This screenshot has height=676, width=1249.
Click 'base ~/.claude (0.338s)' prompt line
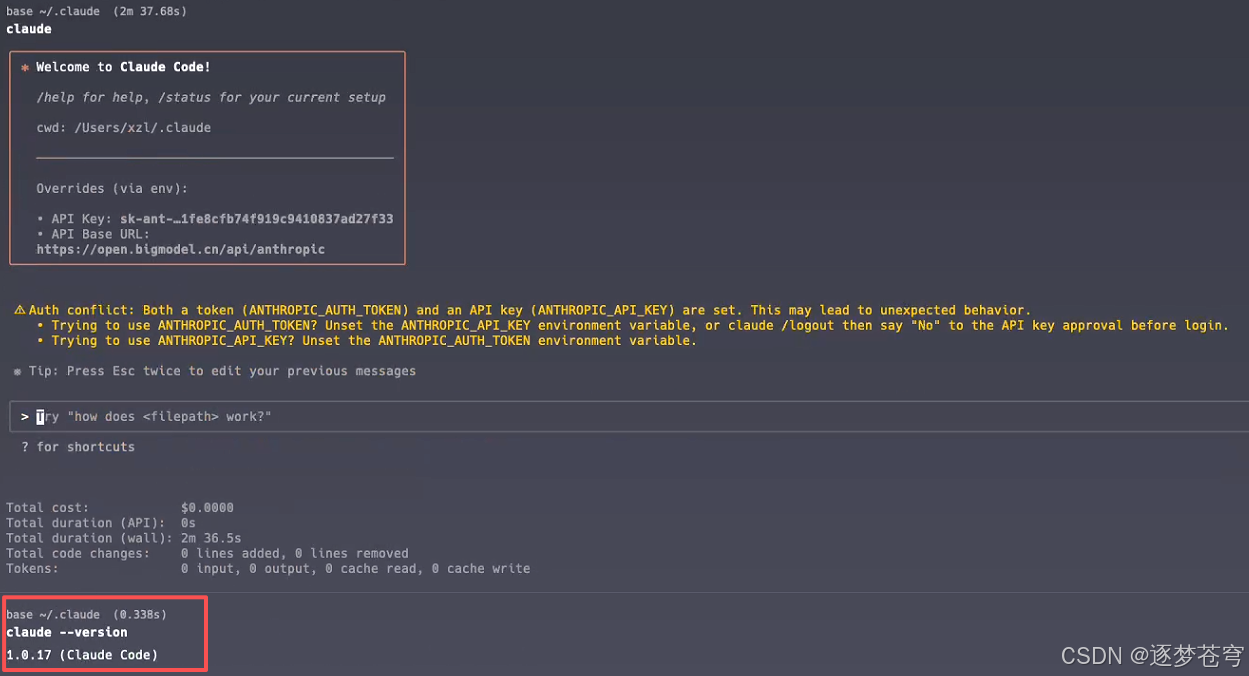coord(86,614)
